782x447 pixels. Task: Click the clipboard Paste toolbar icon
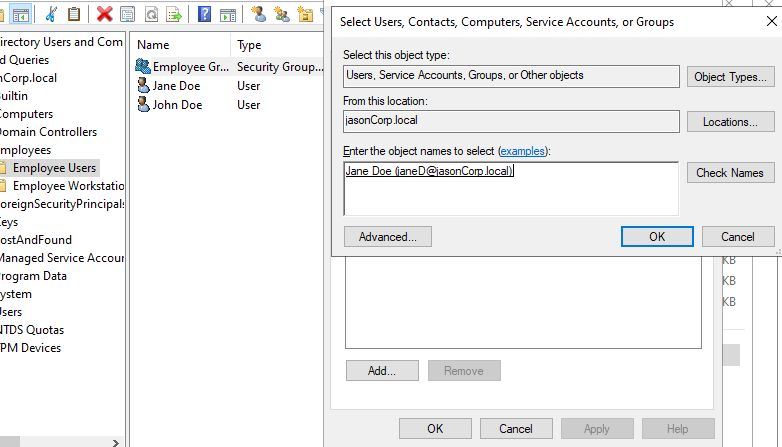click(x=74, y=14)
